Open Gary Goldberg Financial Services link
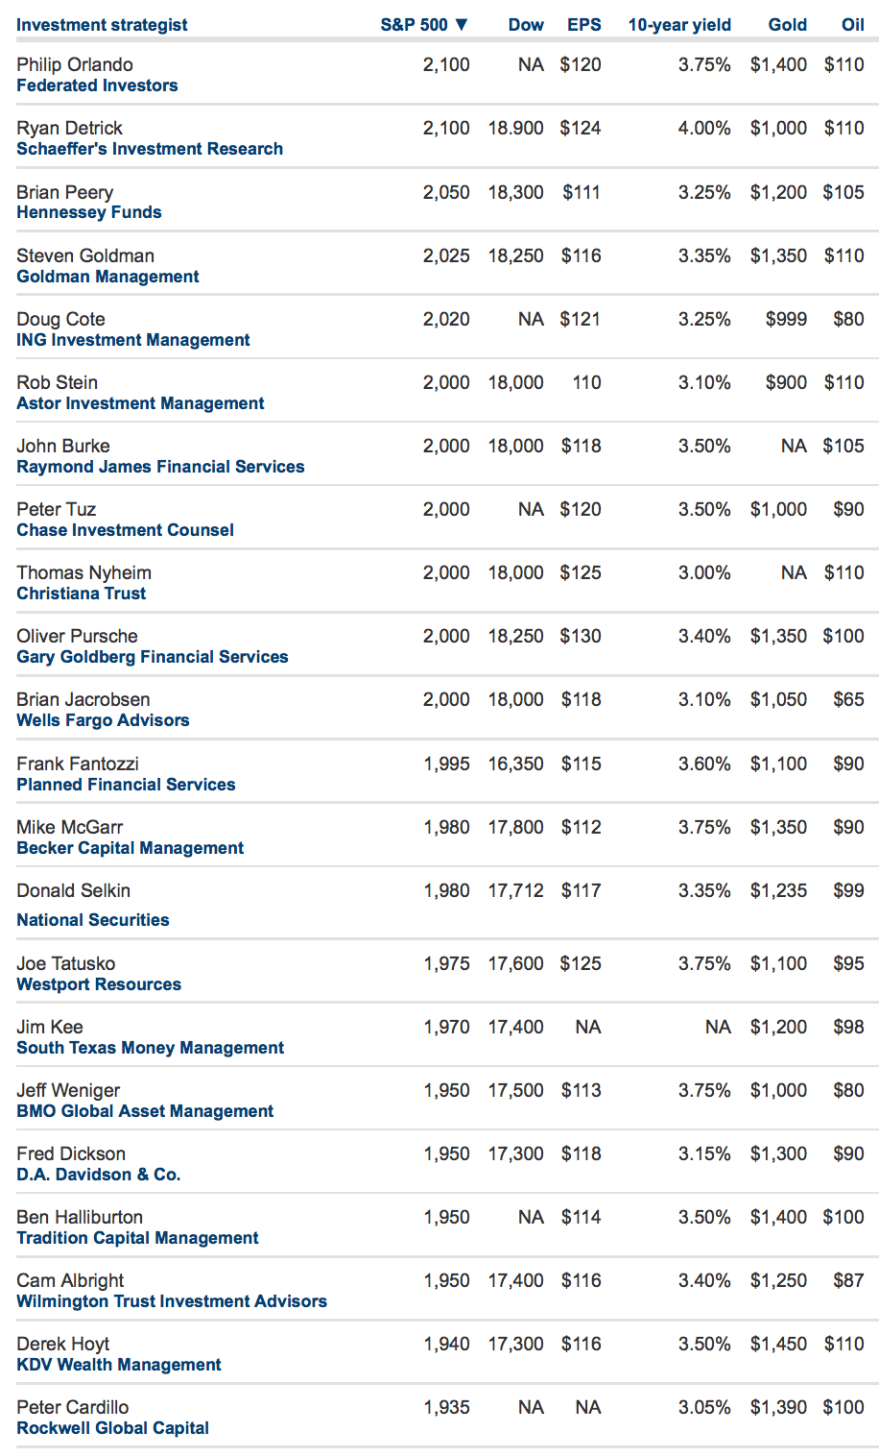Viewport: 879px width, 1456px height. [152, 657]
